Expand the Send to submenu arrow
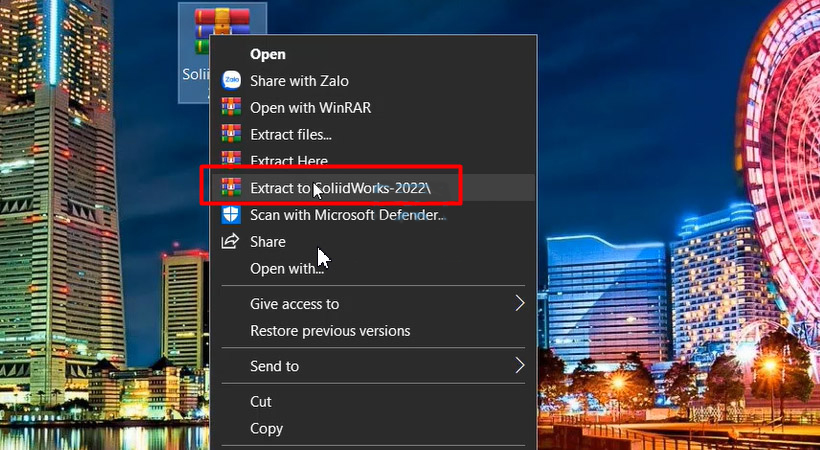Viewport: 820px width, 450px height. click(x=519, y=366)
